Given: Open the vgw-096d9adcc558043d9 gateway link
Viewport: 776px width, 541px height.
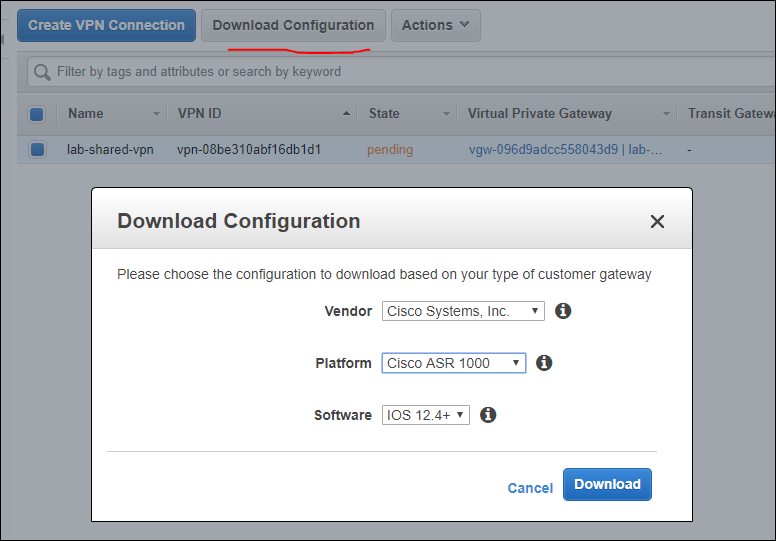Looking at the screenshot, I should tap(565, 149).
